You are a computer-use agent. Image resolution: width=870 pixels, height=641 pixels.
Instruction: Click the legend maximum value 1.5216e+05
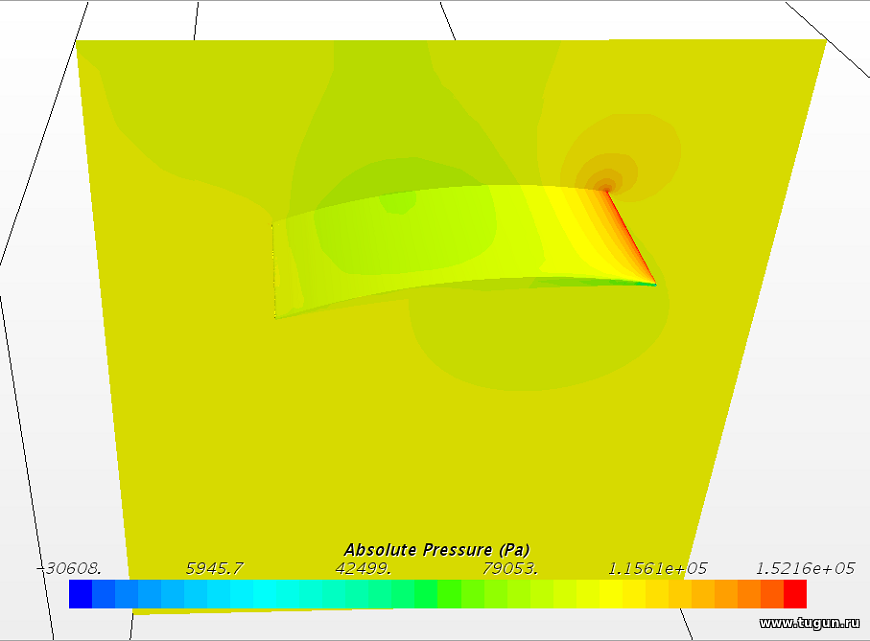tap(805, 568)
